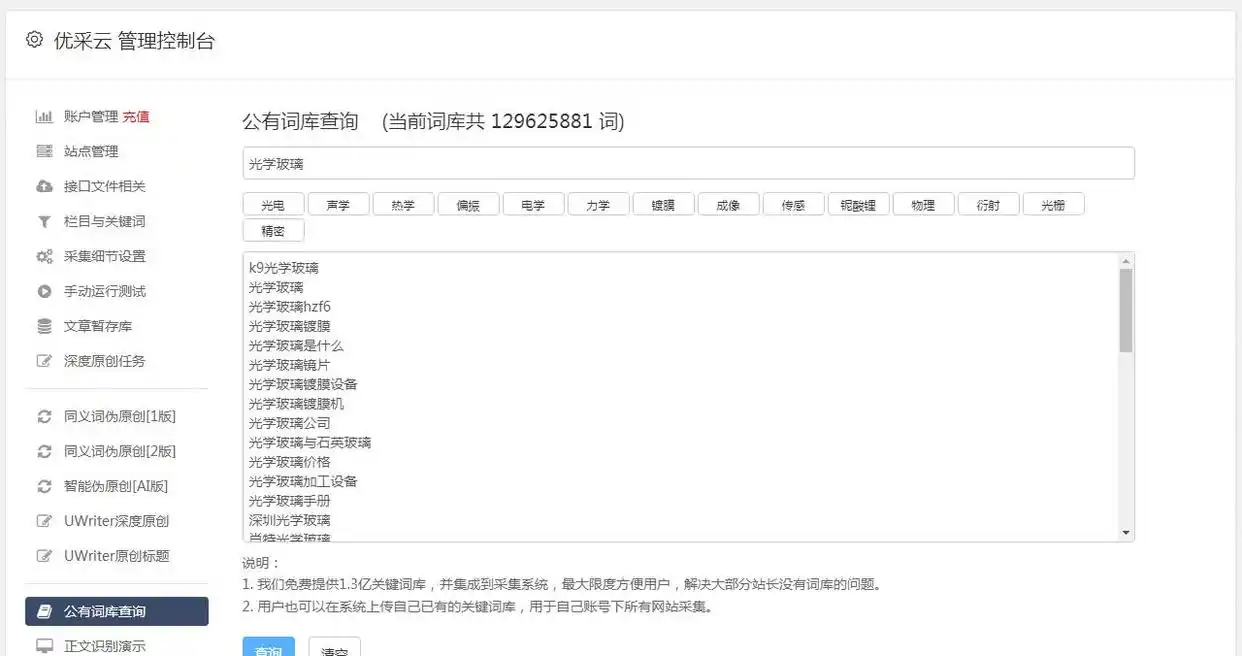Click the 充值 link next to 账户管理

coord(137,116)
